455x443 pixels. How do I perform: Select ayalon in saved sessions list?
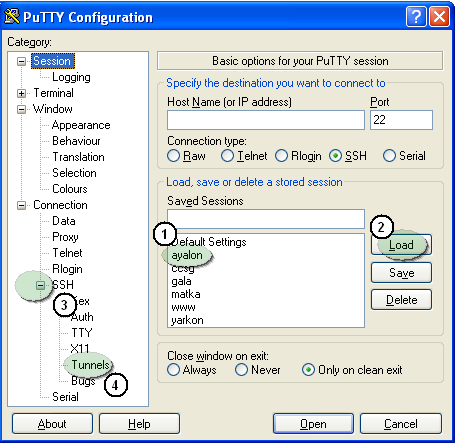pyautogui.click(x=187, y=255)
